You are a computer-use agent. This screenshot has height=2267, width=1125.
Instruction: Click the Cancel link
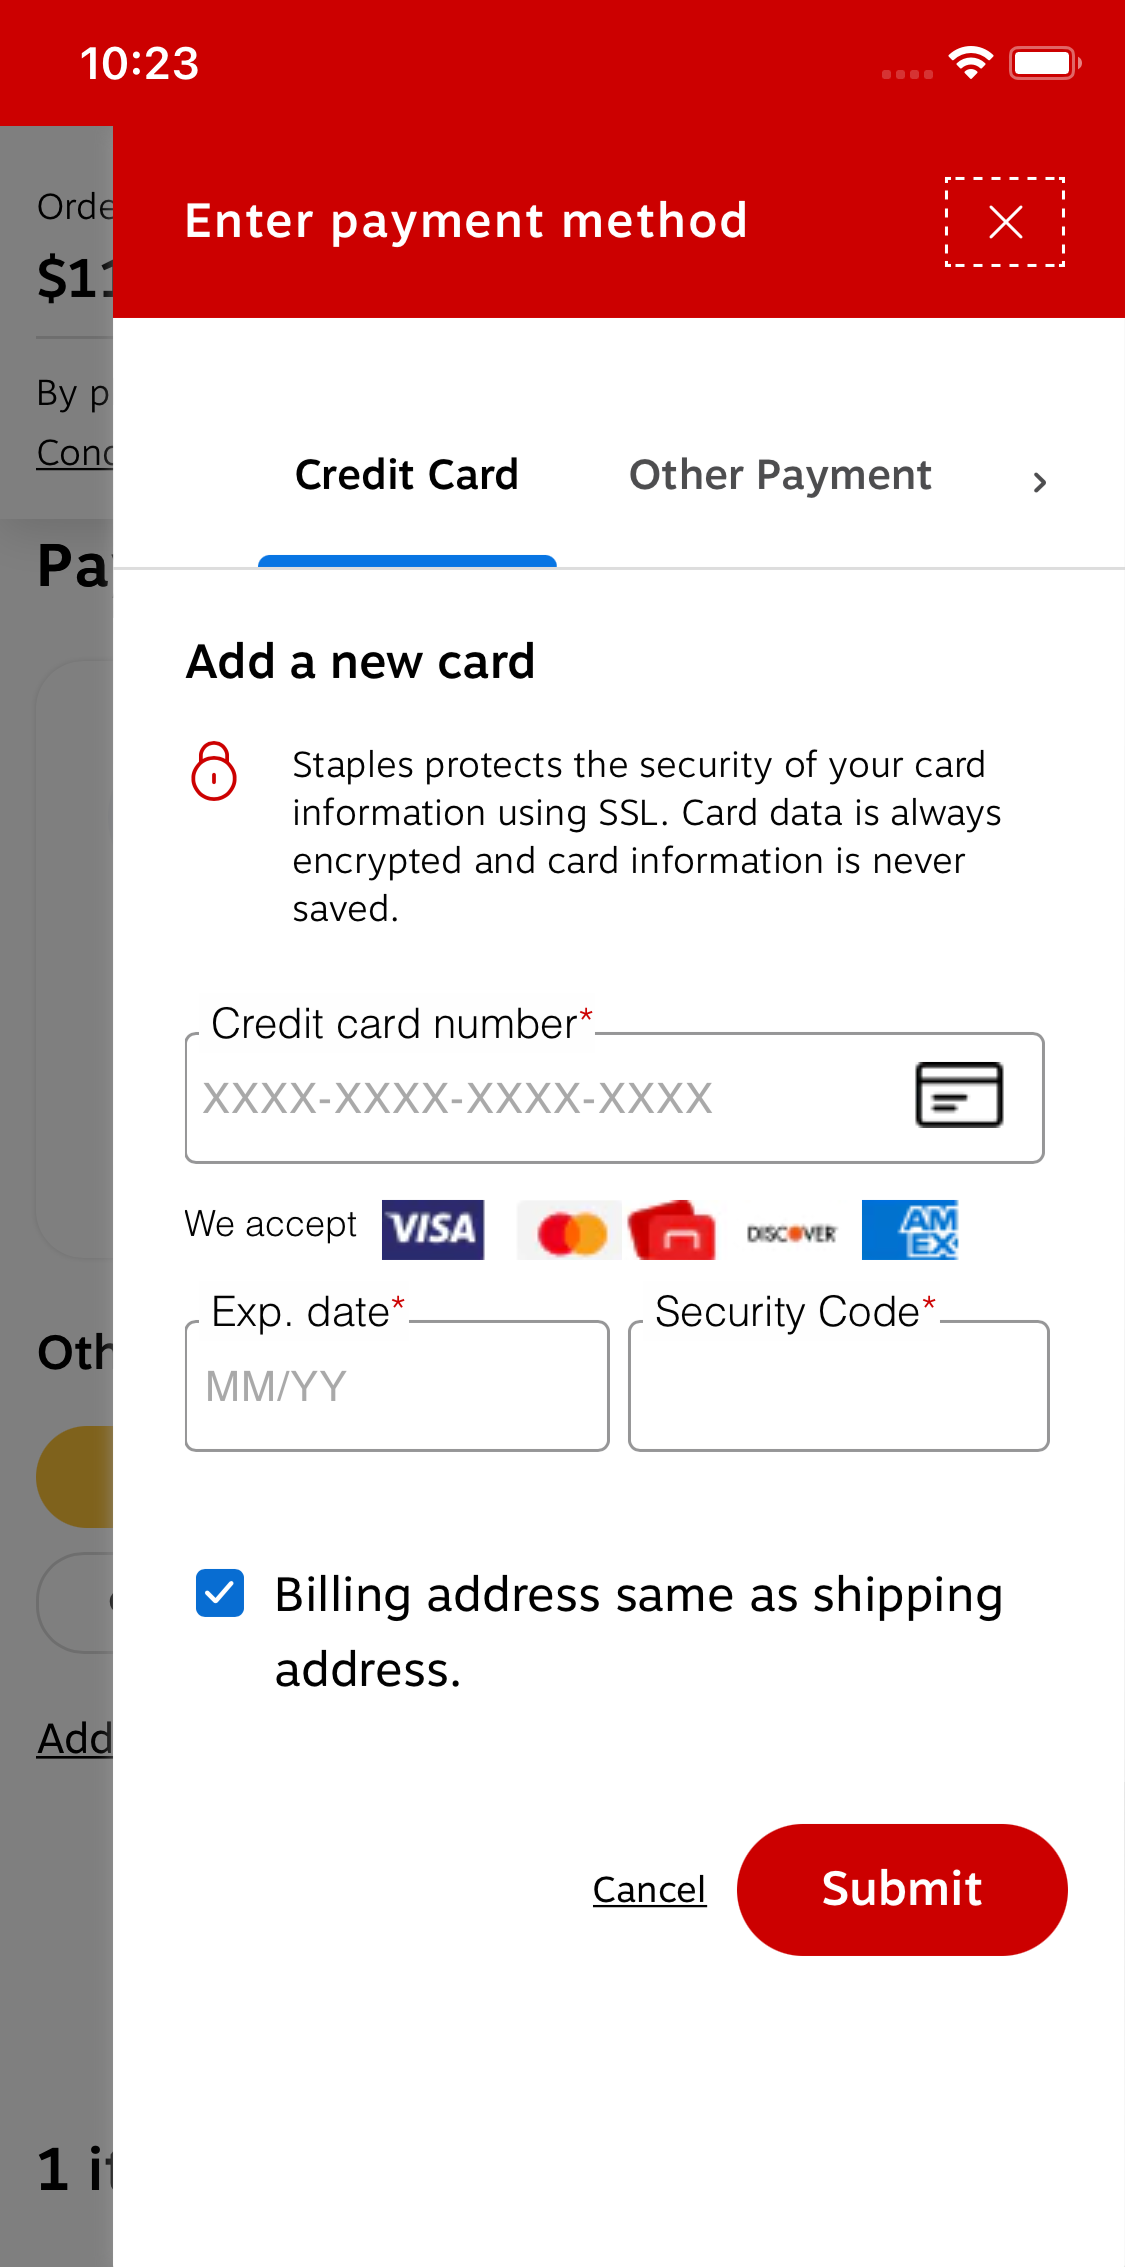(648, 1889)
